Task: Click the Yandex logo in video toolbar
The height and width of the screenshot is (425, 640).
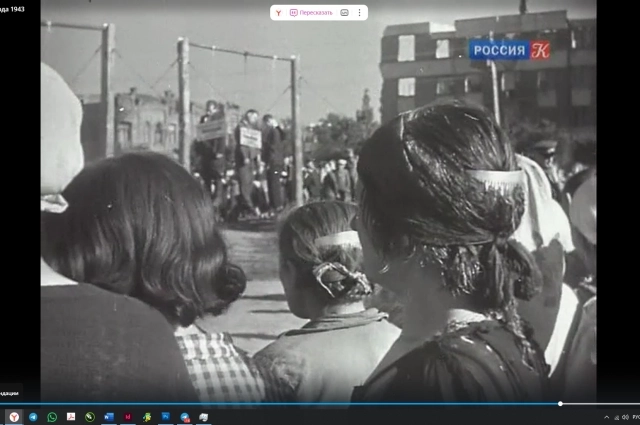Action: pyautogui.click(x=278, y=13)
